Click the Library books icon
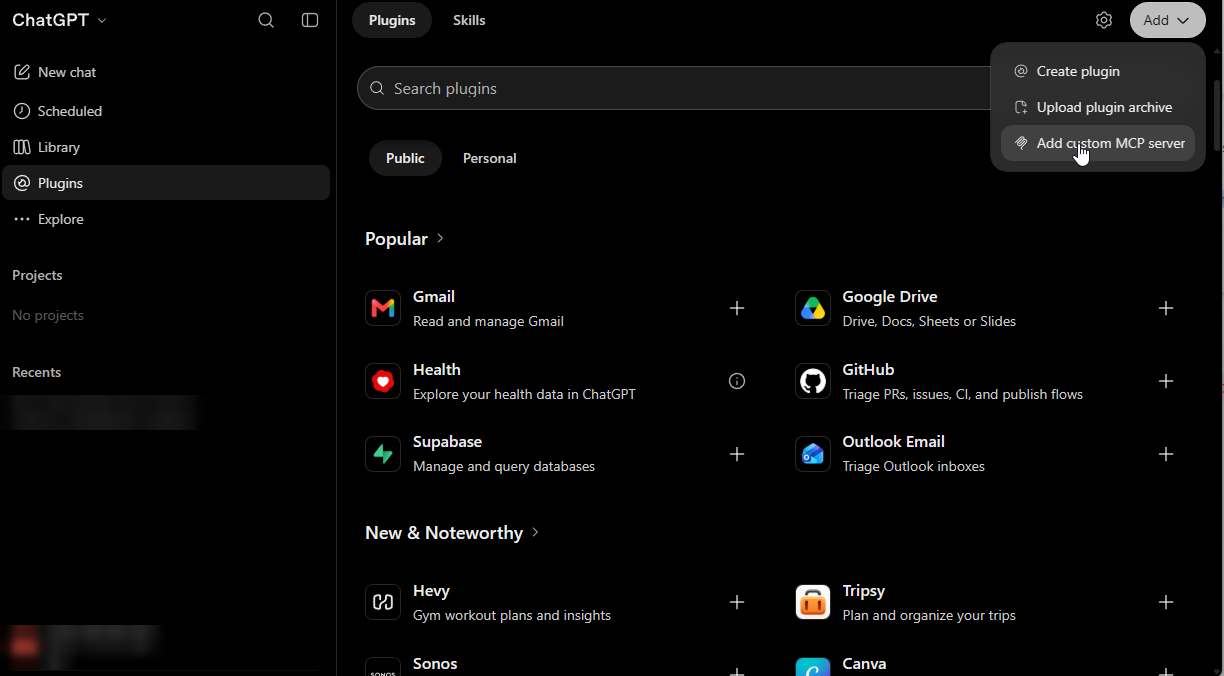This screenshot has width=1224, height=676. point(22,147)
